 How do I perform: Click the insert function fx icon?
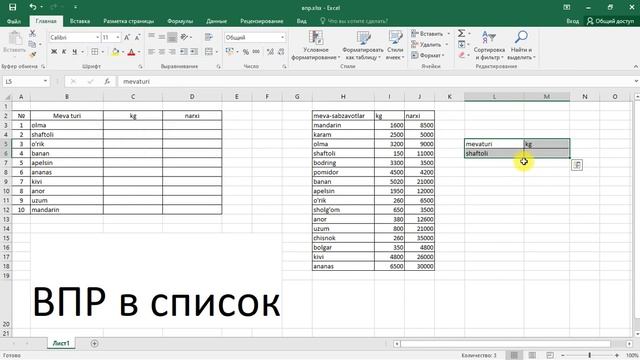(x=107, y=82)
